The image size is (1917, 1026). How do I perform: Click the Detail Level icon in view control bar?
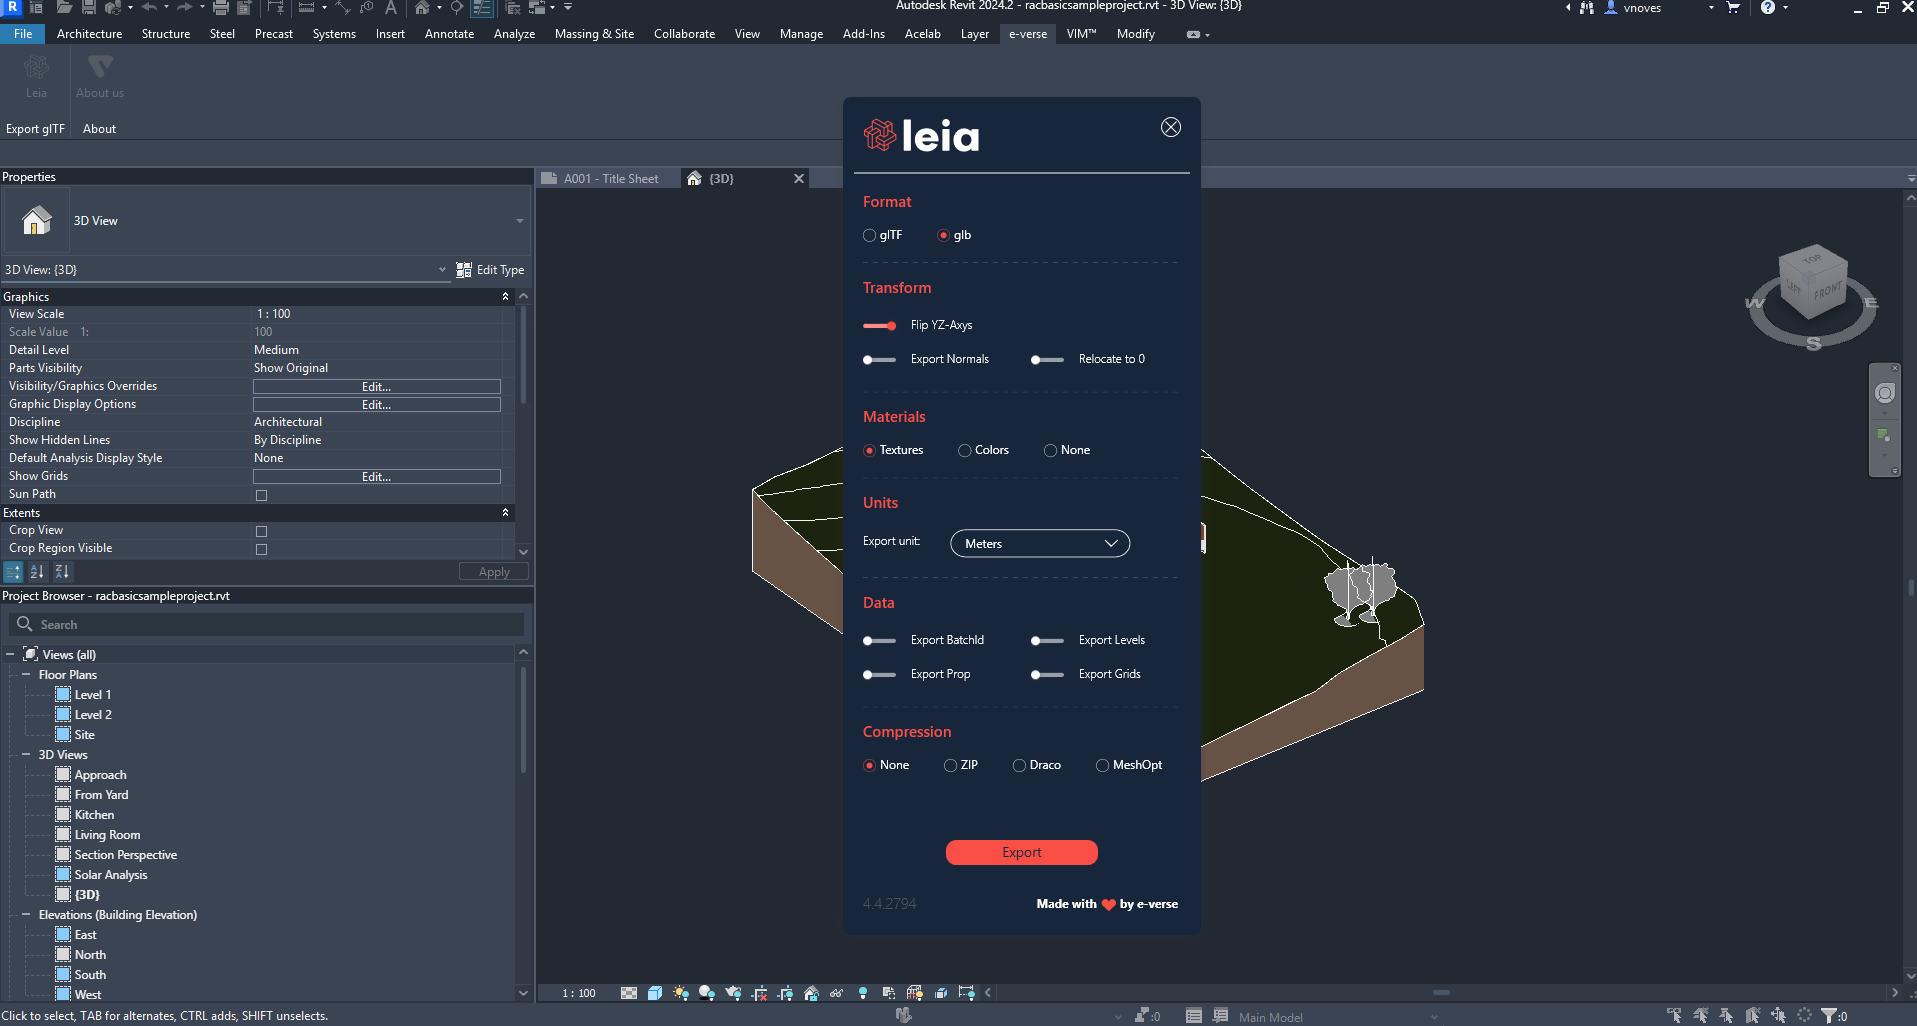[x=628, y=993]
